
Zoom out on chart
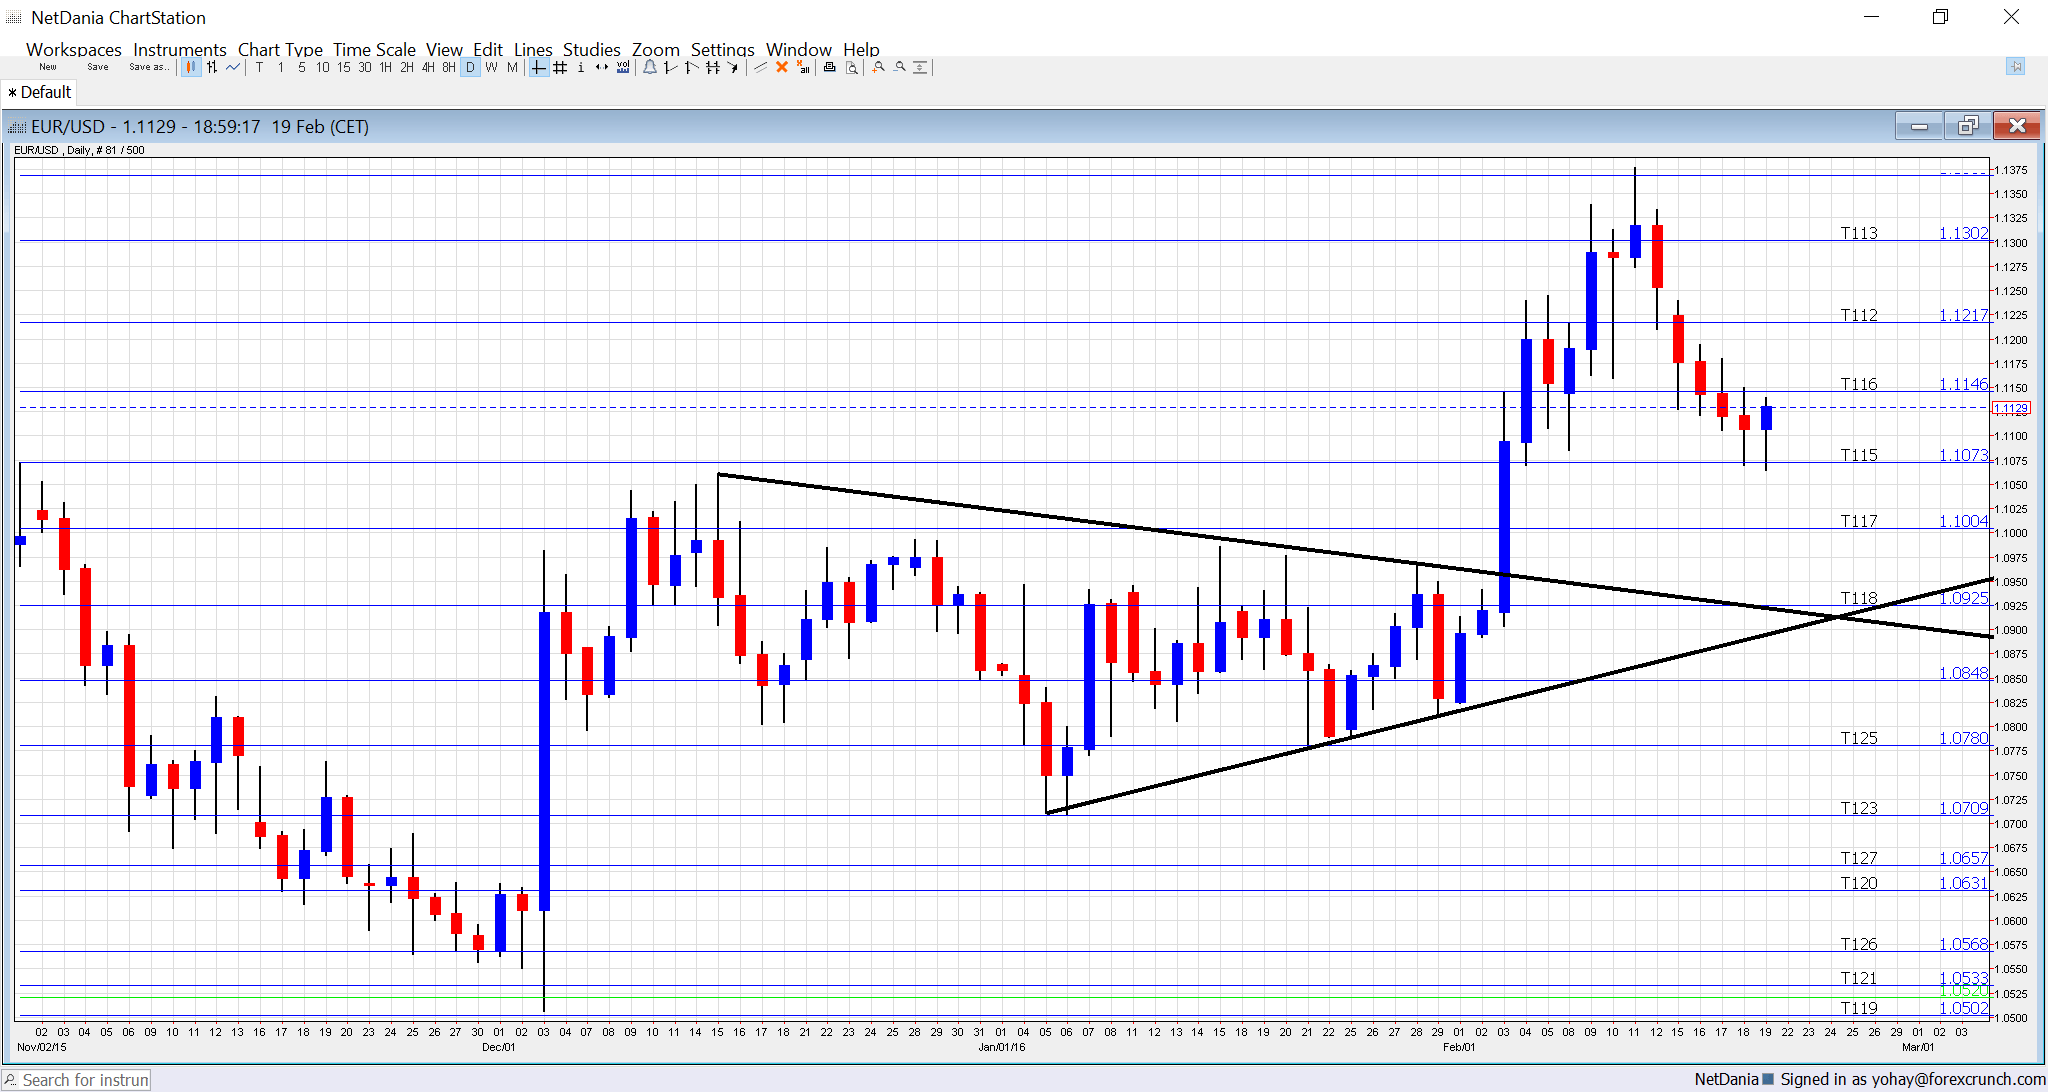pyautogui.click(x=899, y=67)
